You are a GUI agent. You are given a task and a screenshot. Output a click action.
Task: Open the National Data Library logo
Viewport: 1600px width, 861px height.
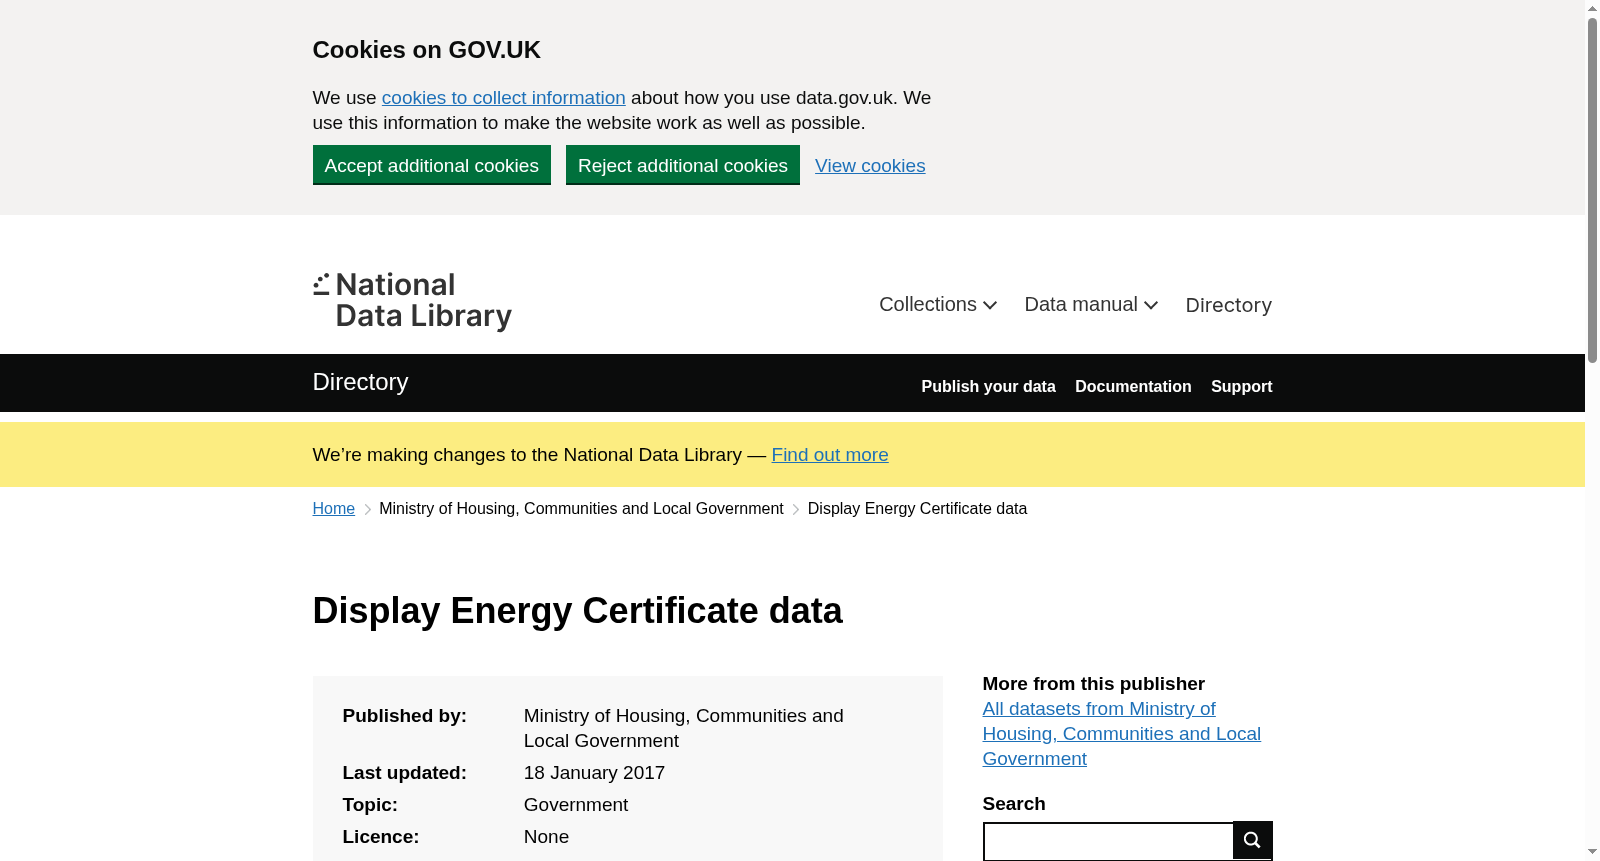[412, 301]
